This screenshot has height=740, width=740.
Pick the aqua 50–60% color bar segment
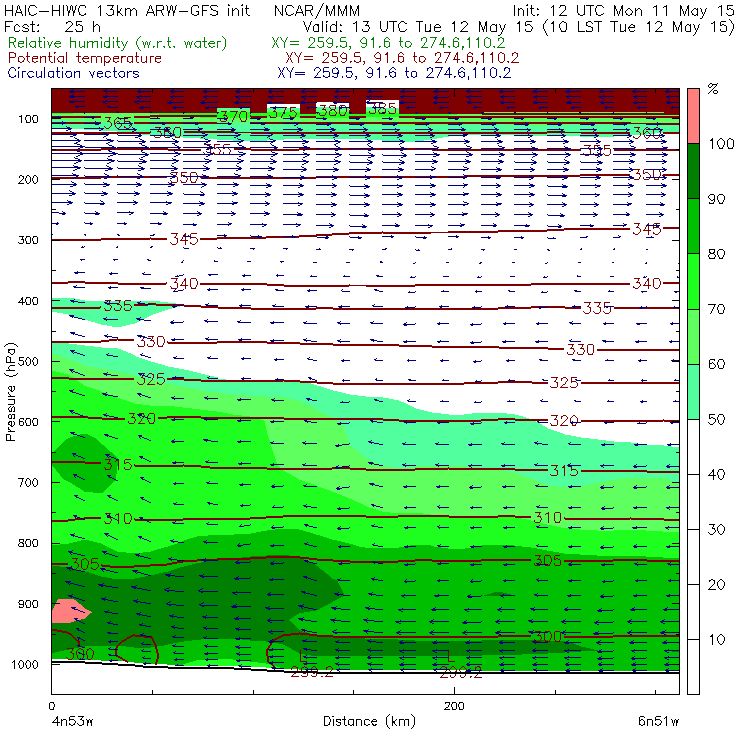(693, 392)
